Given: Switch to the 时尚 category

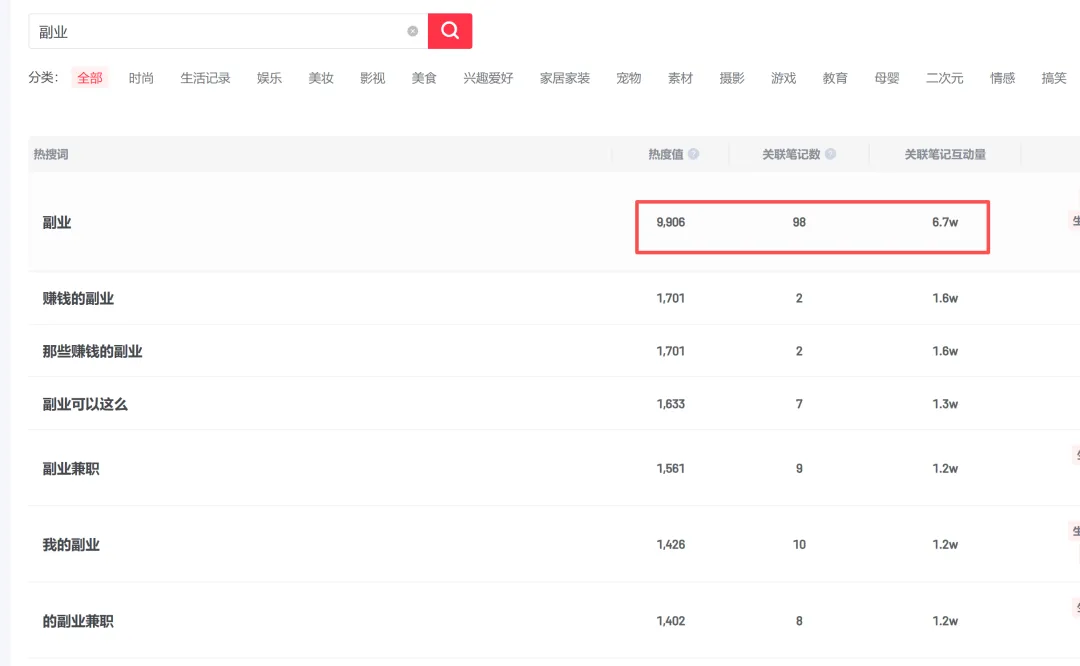Looking at the screenshot, I should coord(141,78).
